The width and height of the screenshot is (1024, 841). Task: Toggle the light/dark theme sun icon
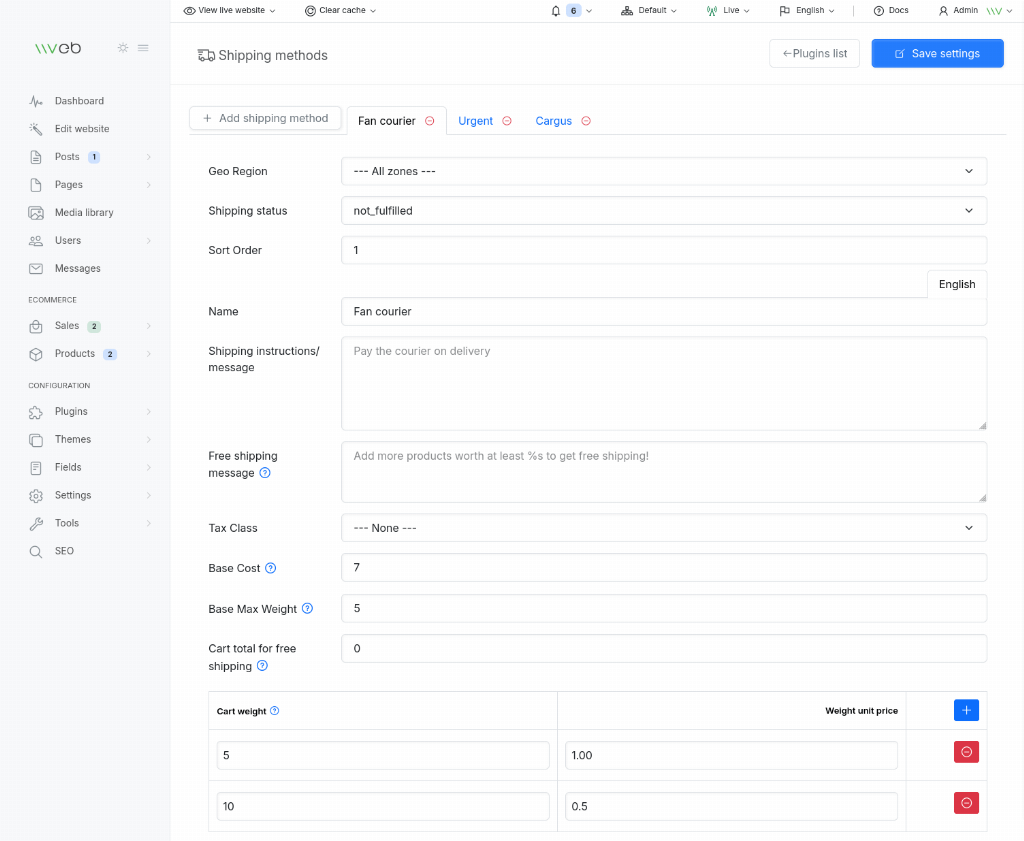click(x=123, y=48)
